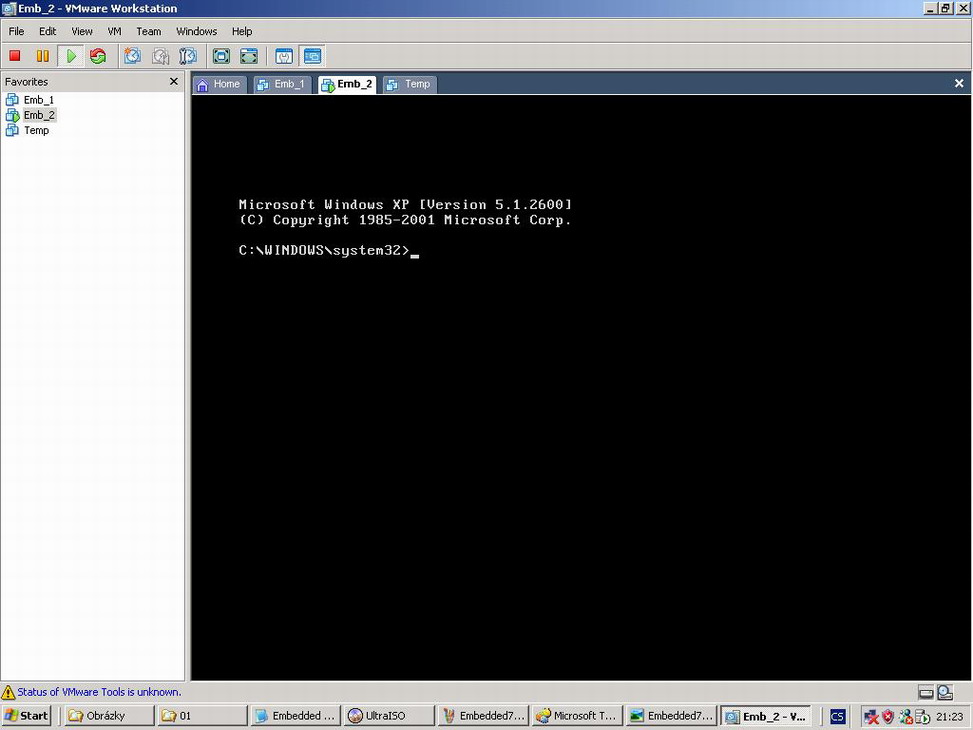
Task: Power off VM with red stop button
Action: (15, 56)
